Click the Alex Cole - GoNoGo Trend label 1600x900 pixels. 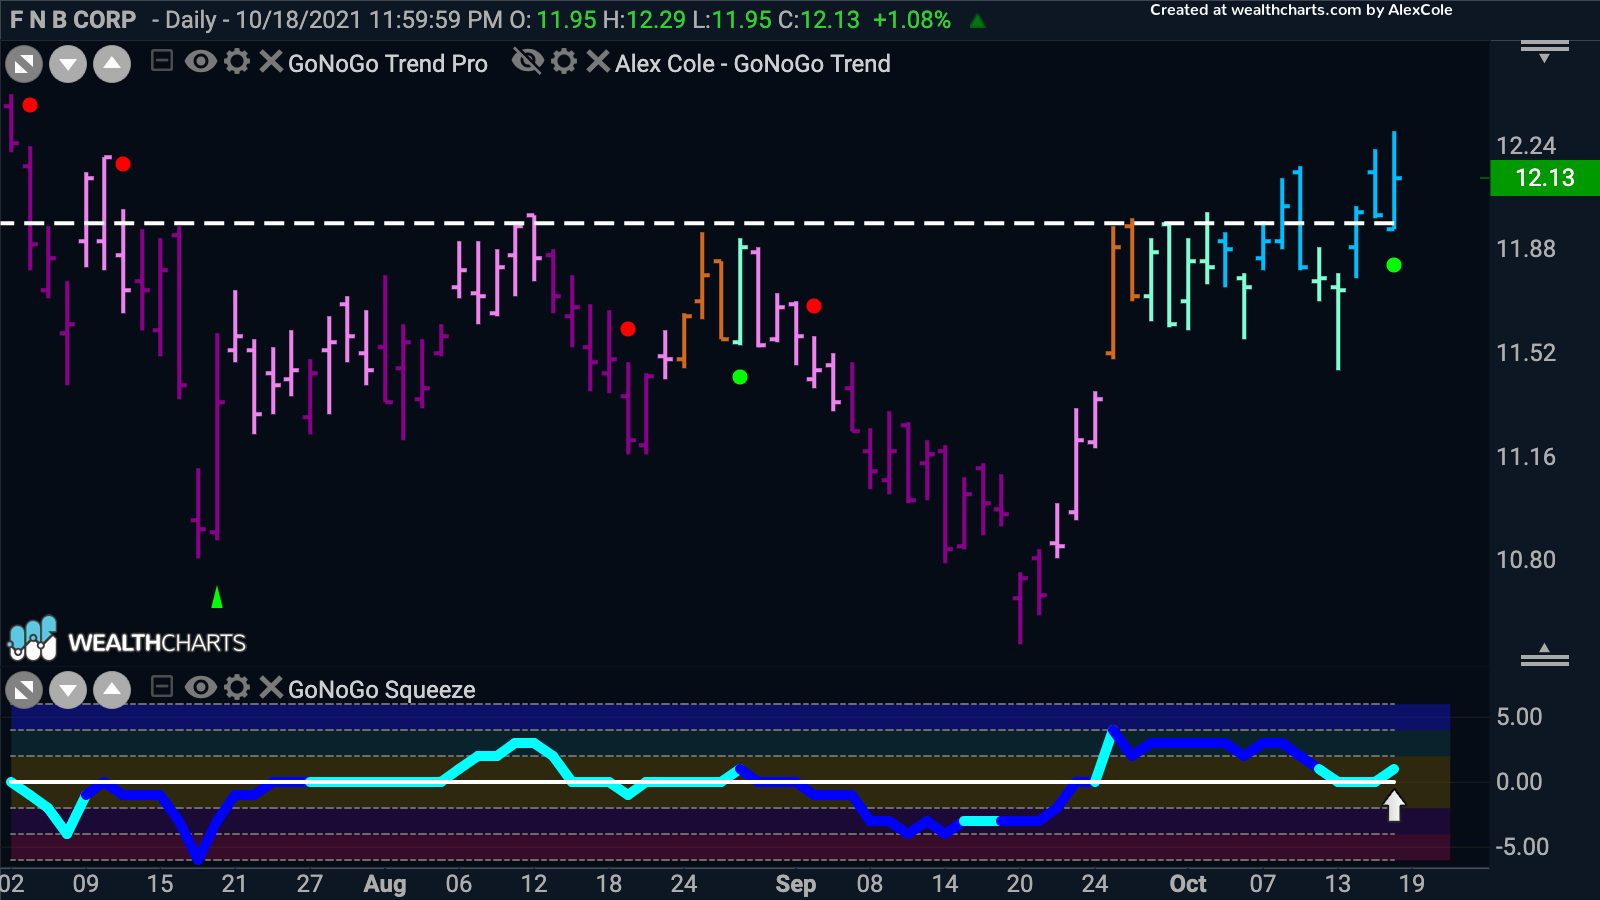752,64
